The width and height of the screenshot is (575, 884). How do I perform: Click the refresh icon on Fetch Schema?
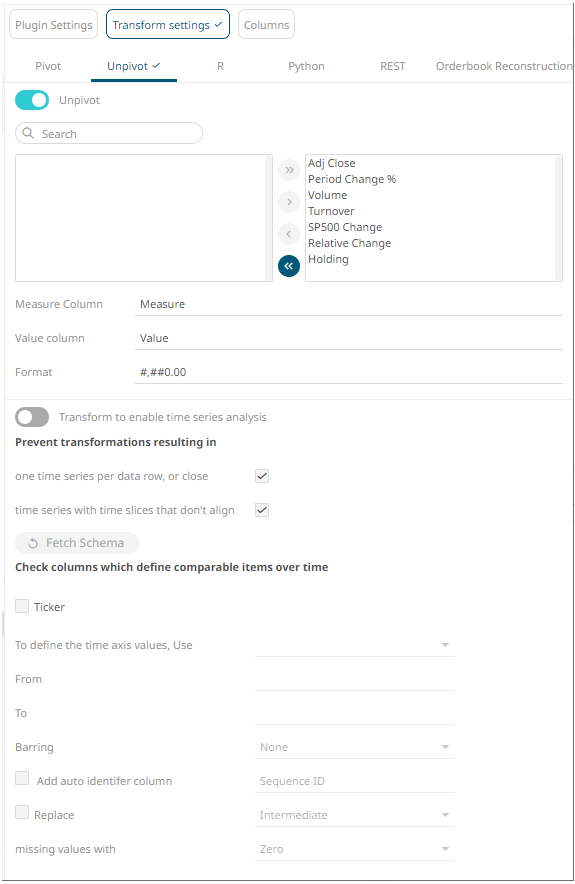33,543
